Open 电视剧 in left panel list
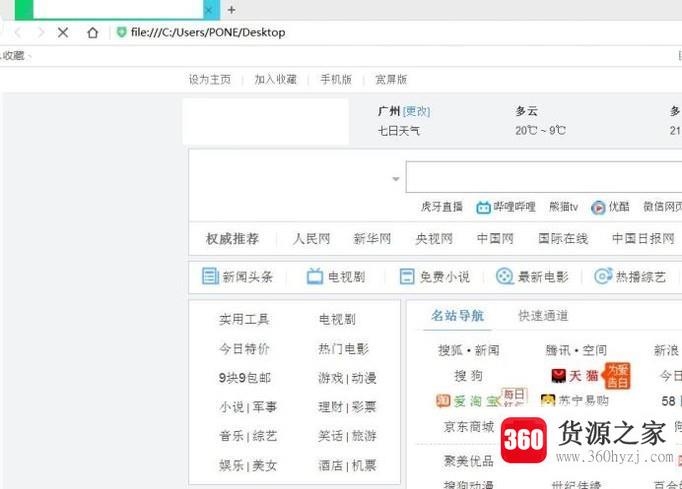 [x=338, y=320]
